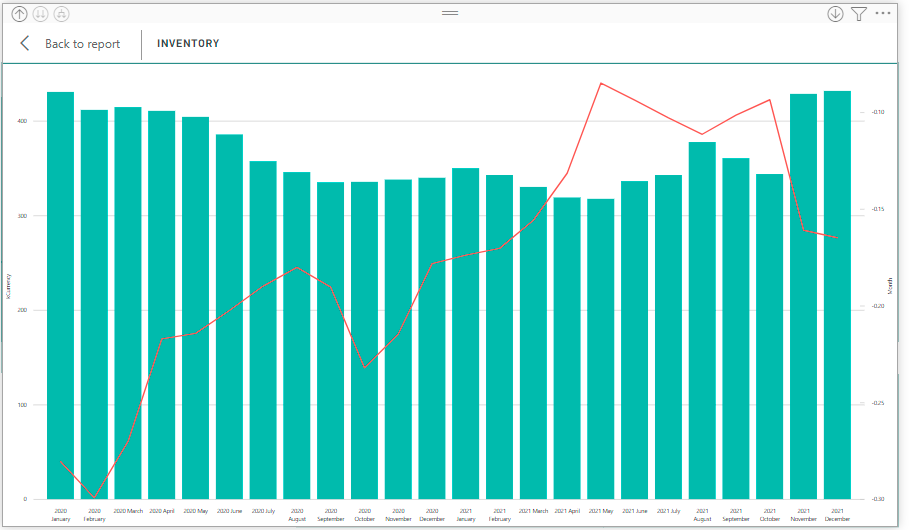This screenshot has height=530, width=909.
Task: Click the 2021 June bar
Action: pos(634,340)
